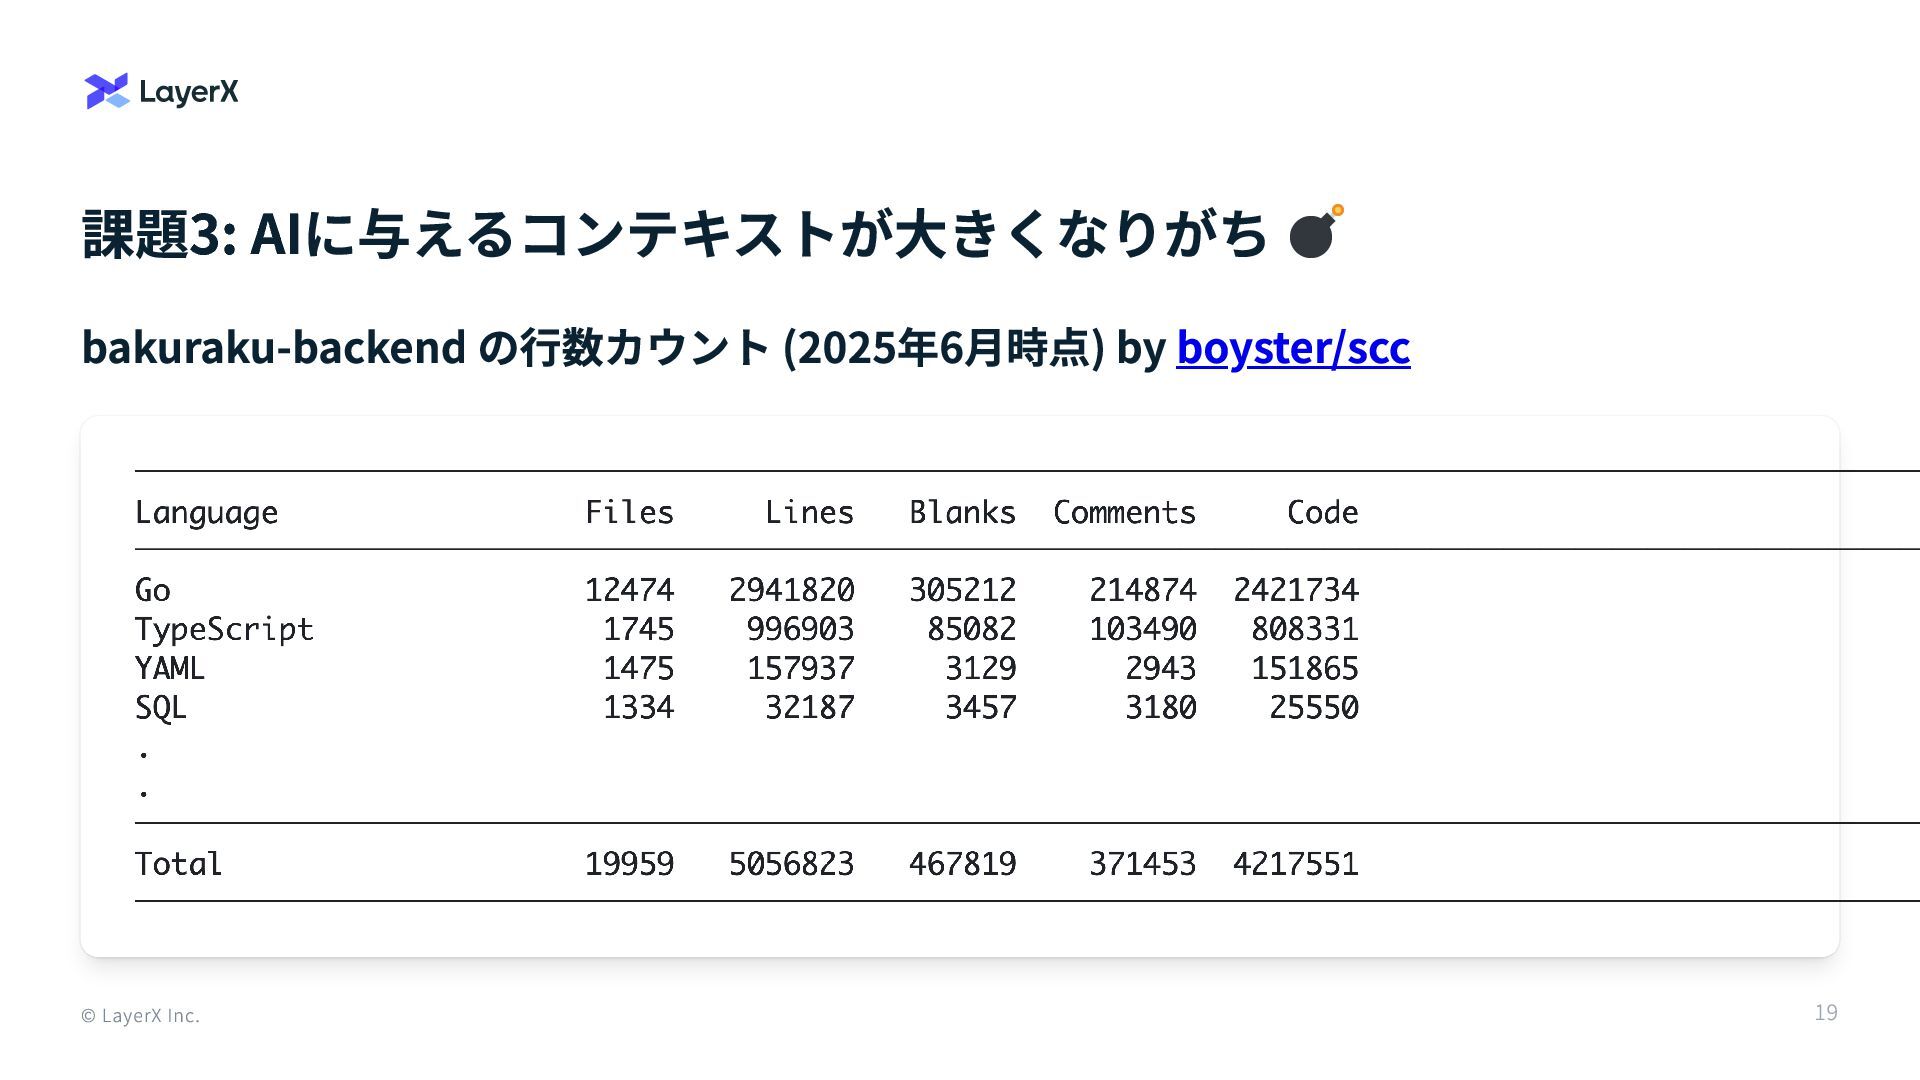Click the bomb emoji in the title
Screen dimensions: 1920x1080
1315,232
